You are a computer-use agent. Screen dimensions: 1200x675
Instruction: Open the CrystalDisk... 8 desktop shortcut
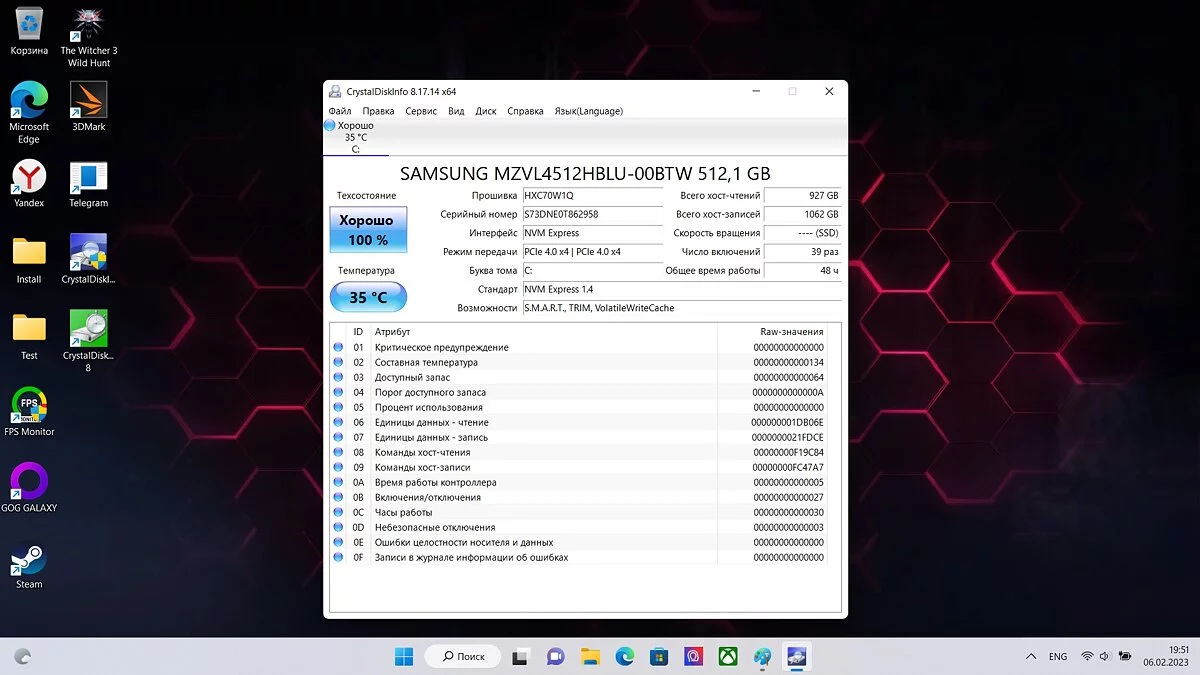point(89,341)
